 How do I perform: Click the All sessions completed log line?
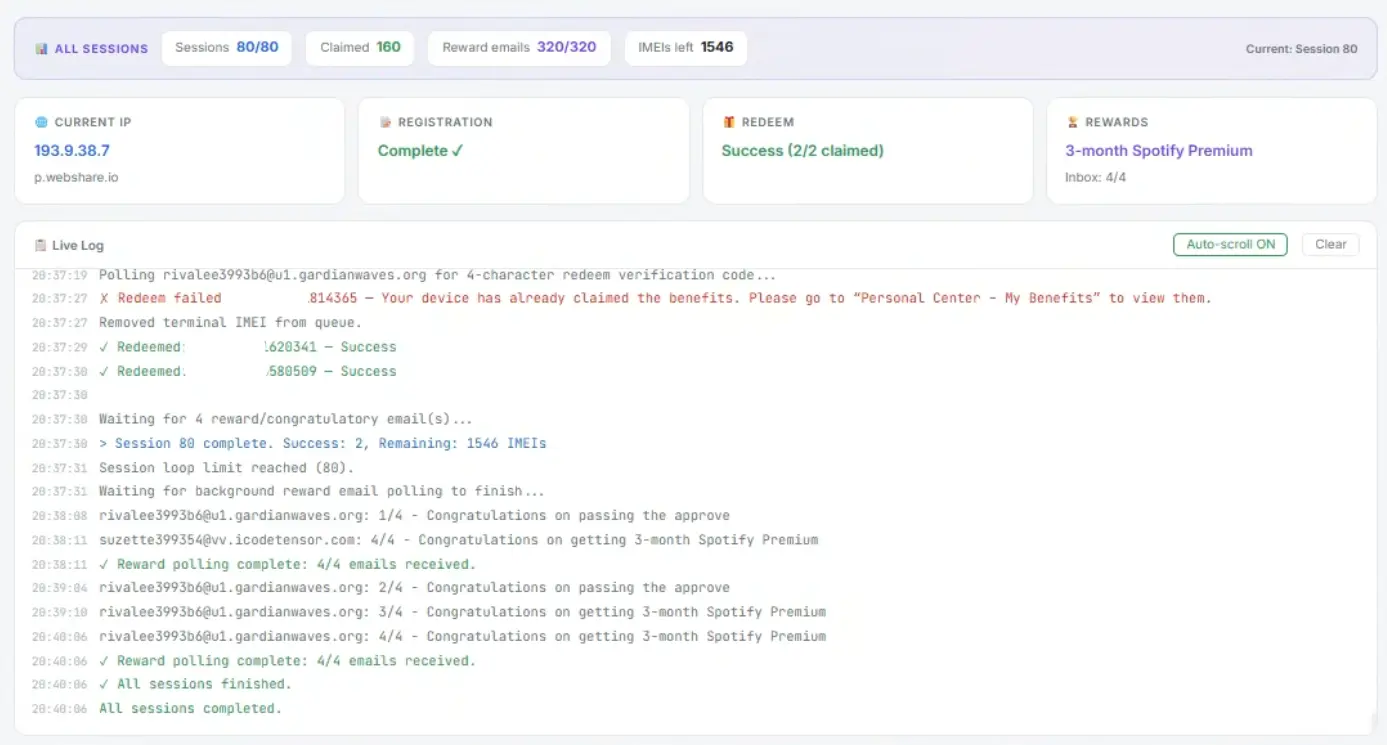(x=190, y=708)
